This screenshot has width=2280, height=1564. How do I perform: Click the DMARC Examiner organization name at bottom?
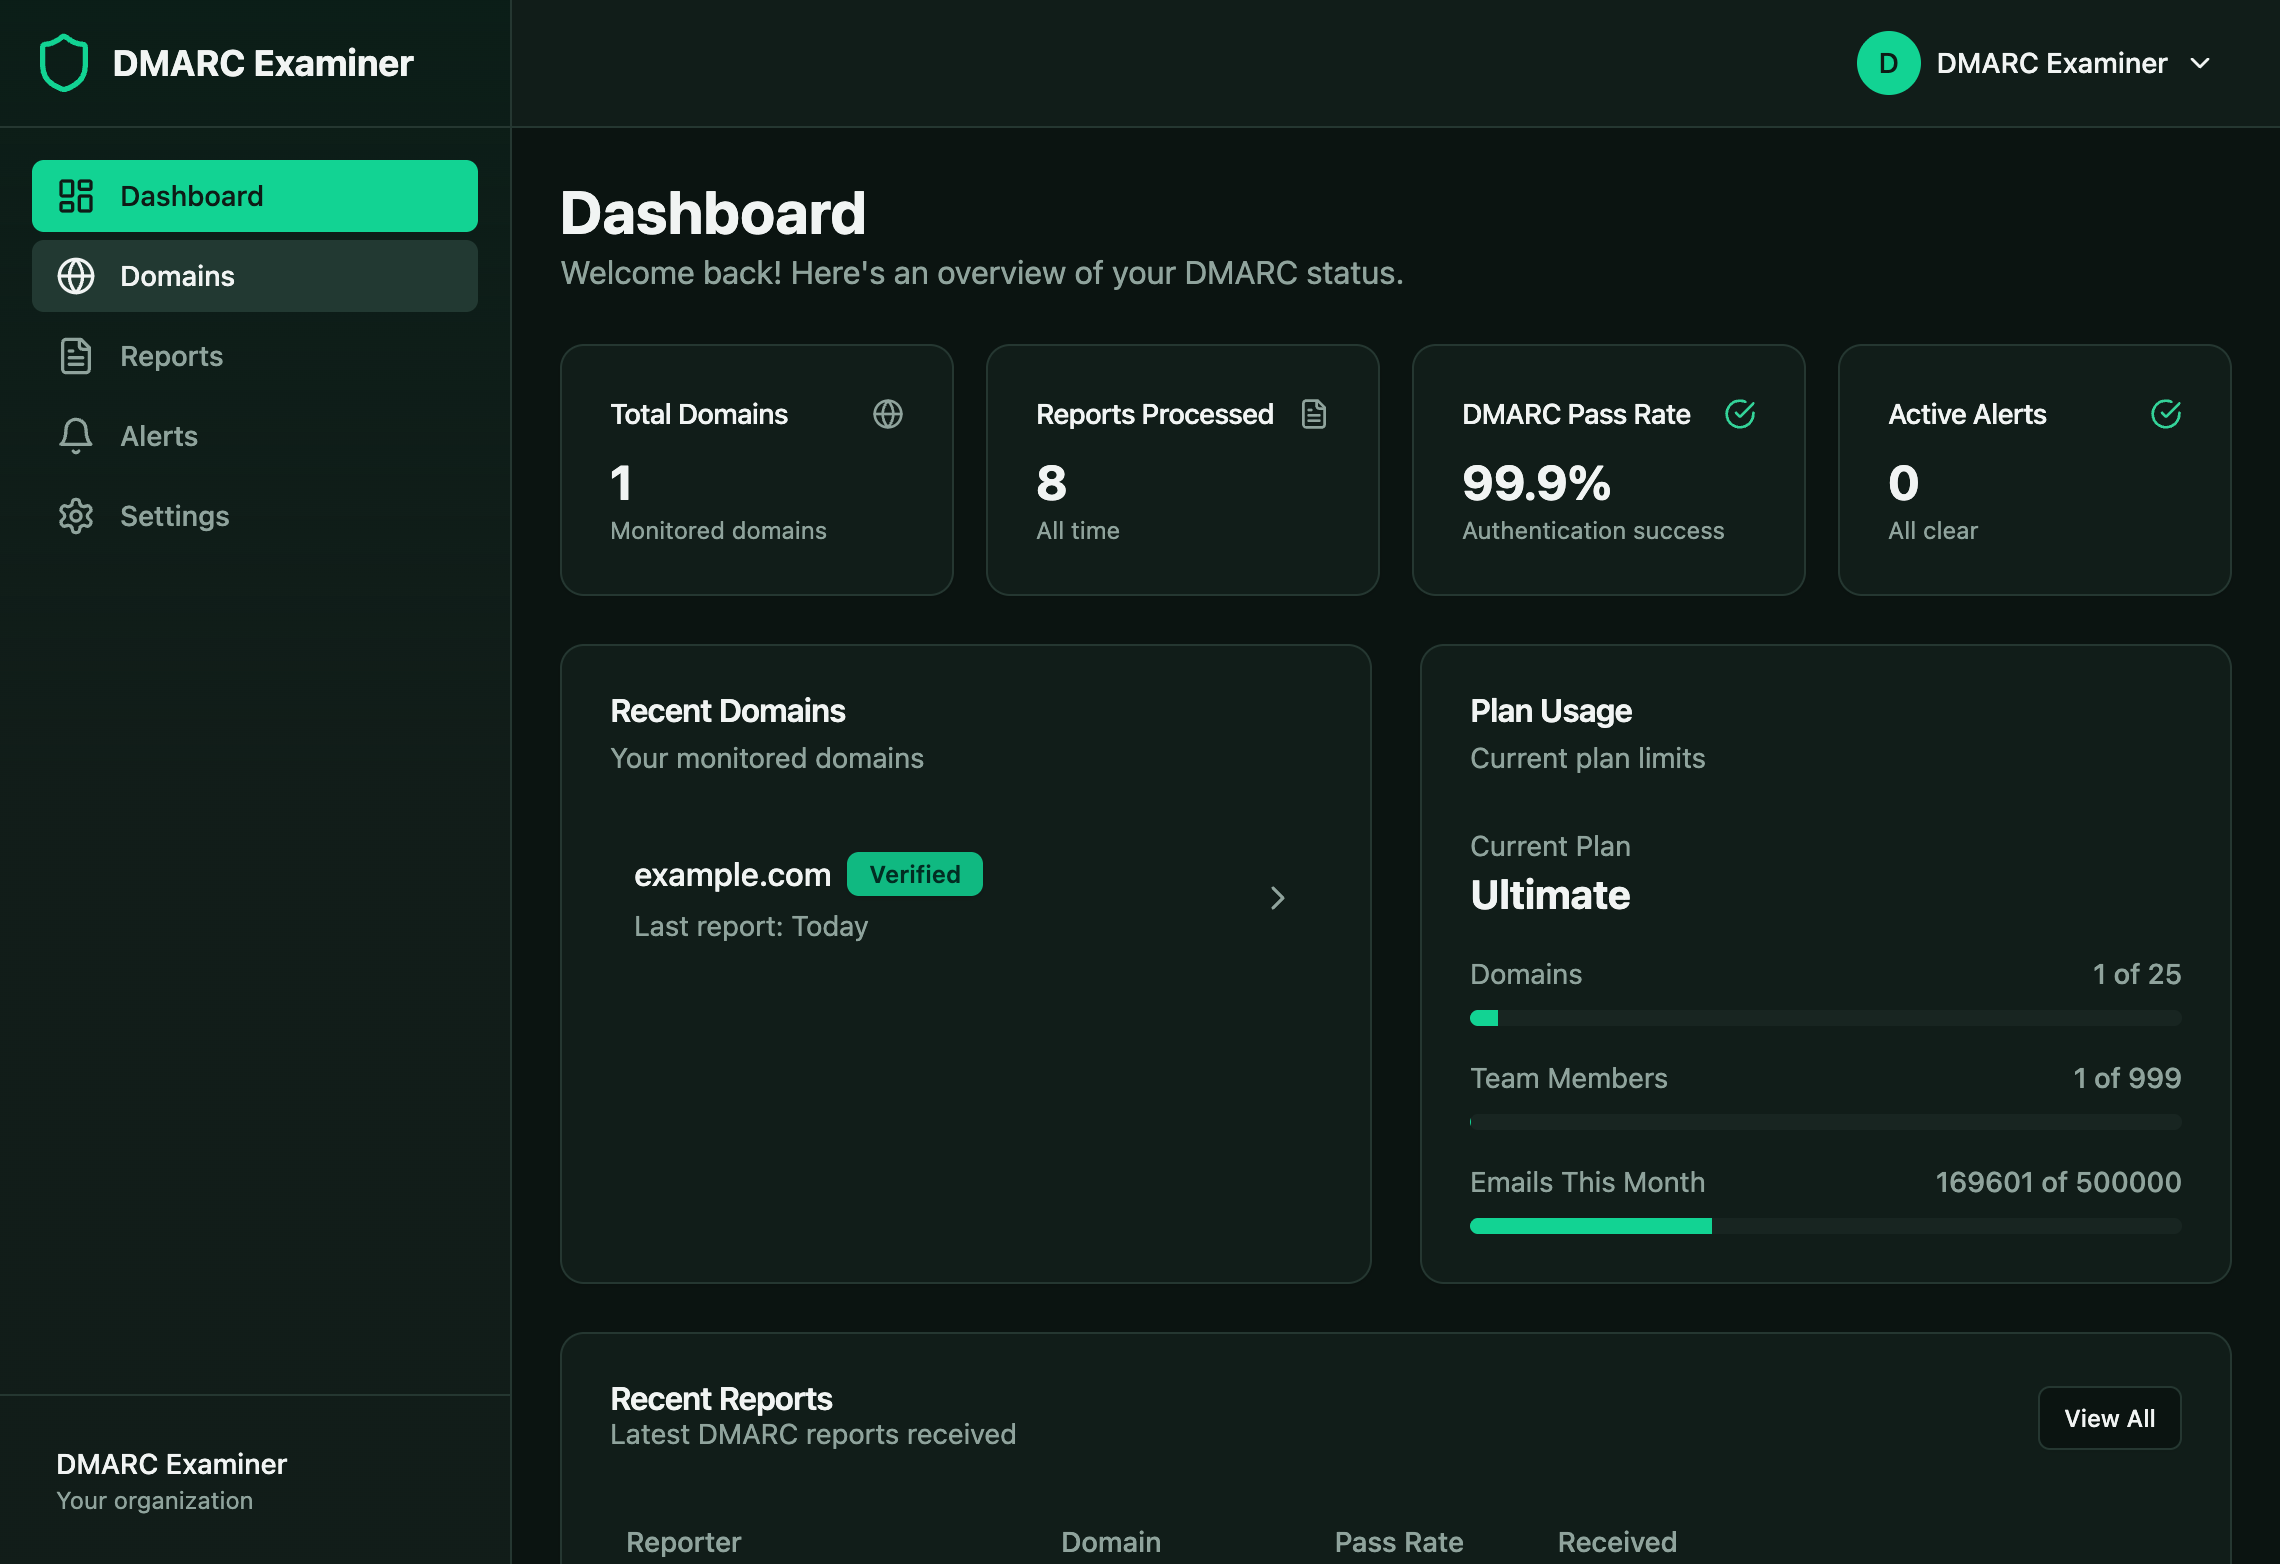(x=171, y=1463)
